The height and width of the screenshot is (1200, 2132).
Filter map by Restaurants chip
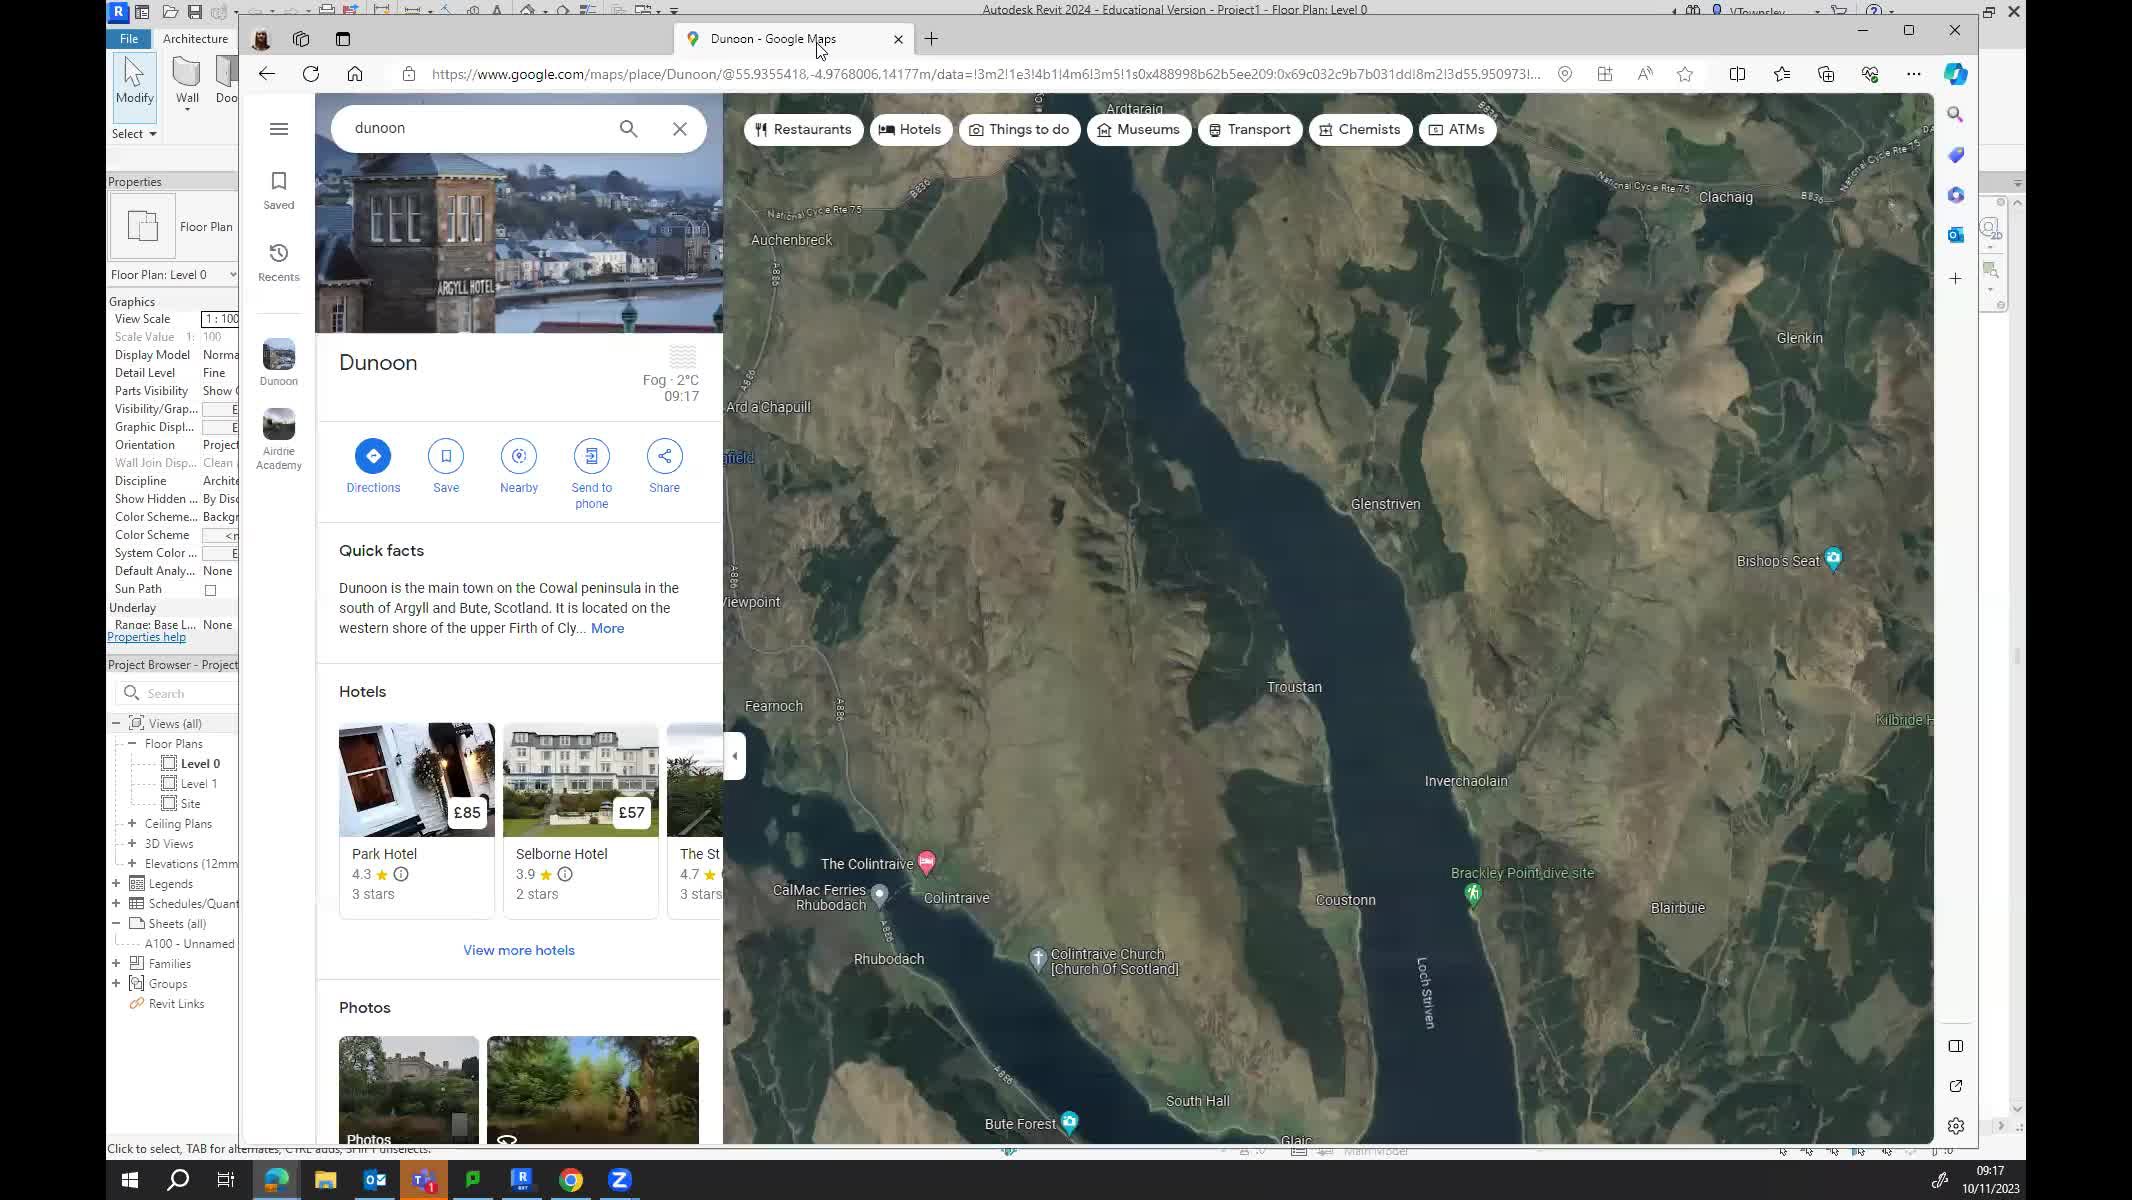(x=803, y=130)
